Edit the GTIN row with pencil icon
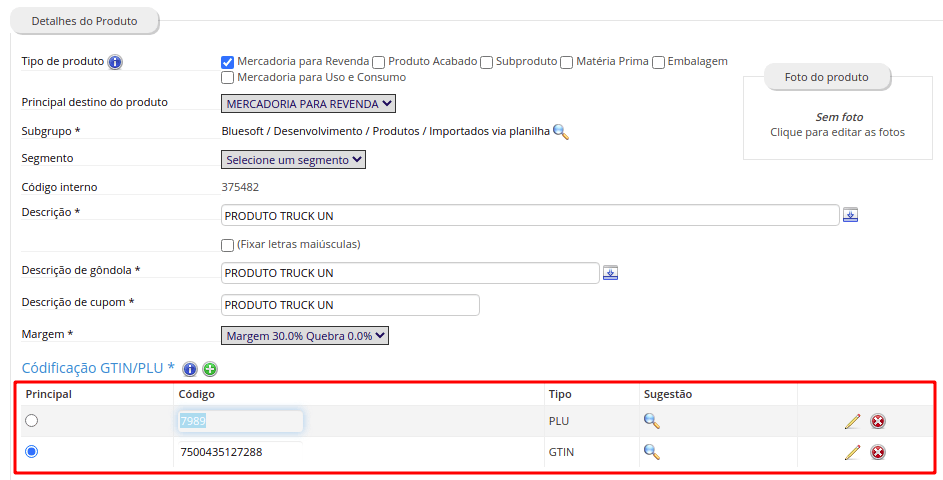 852,452
